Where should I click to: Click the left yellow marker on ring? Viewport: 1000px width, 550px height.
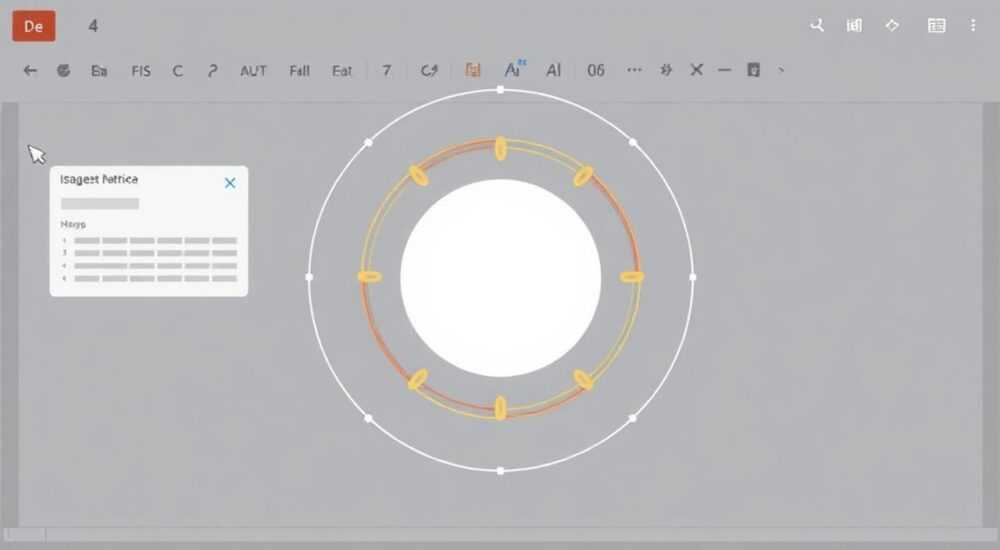(x=370, y=277)
